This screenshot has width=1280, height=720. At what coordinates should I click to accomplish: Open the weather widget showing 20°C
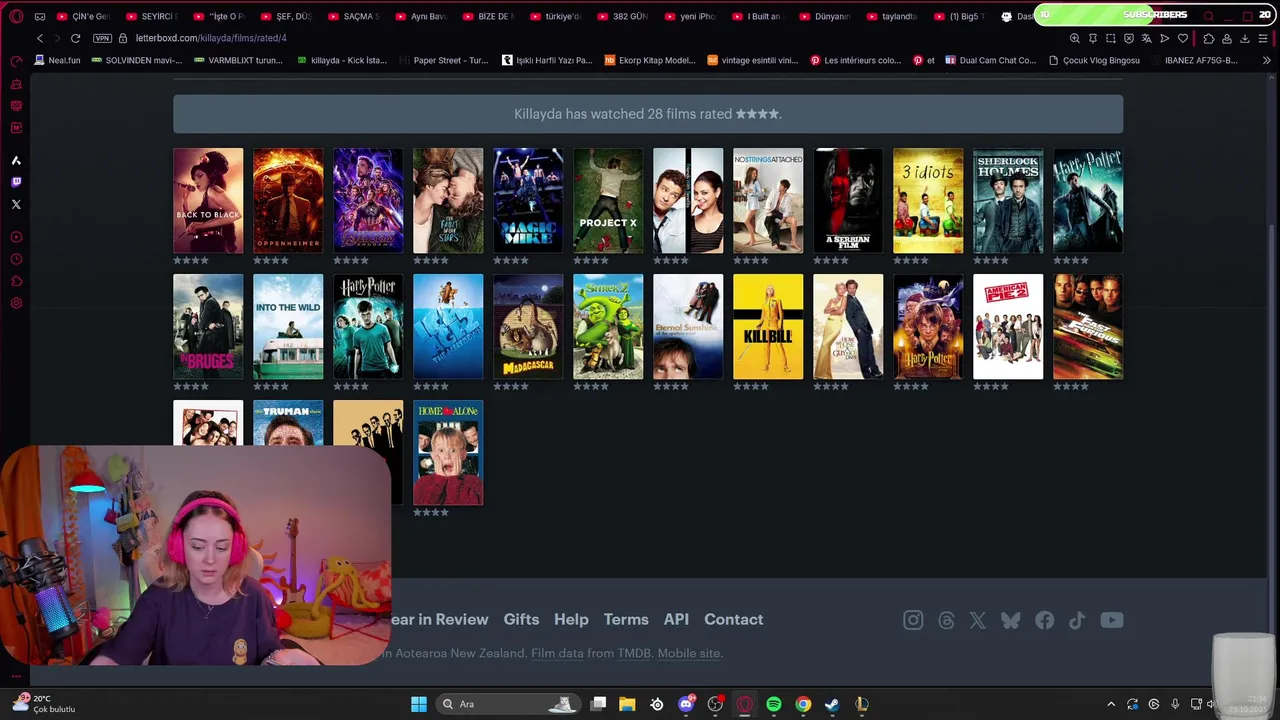point(42,704)
